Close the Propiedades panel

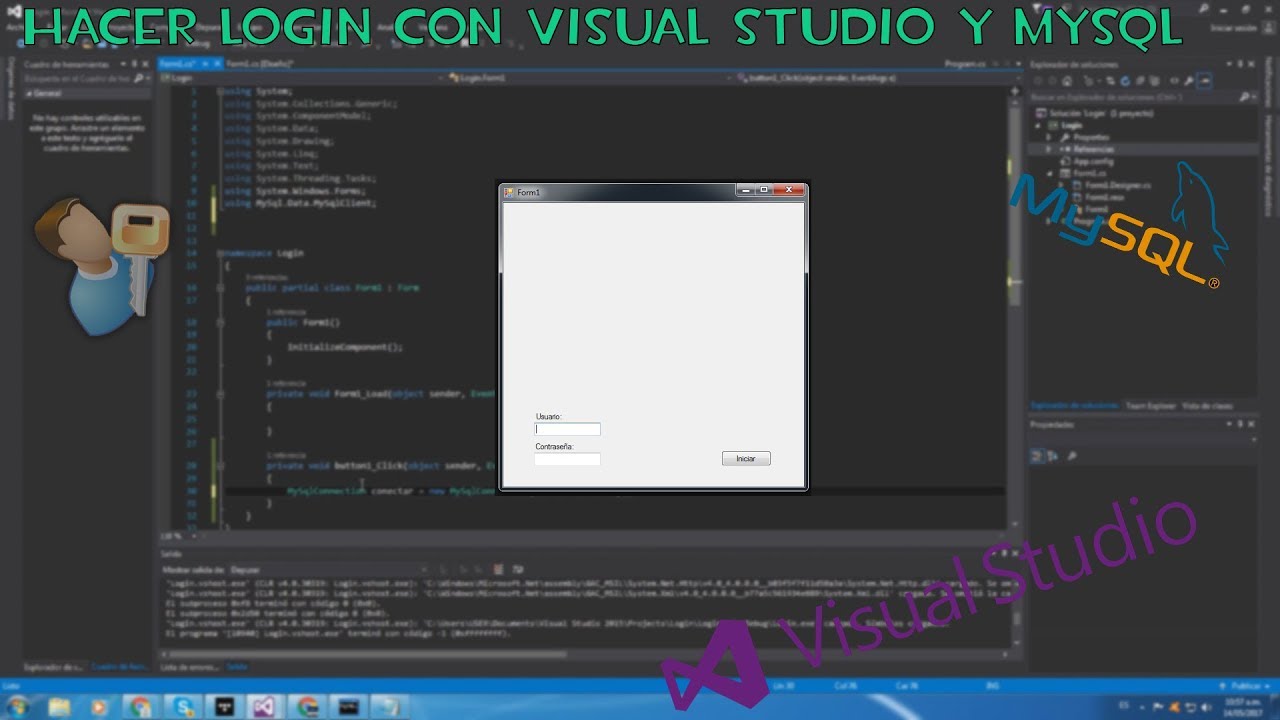pyautogui.click(x=1252, y=425)
